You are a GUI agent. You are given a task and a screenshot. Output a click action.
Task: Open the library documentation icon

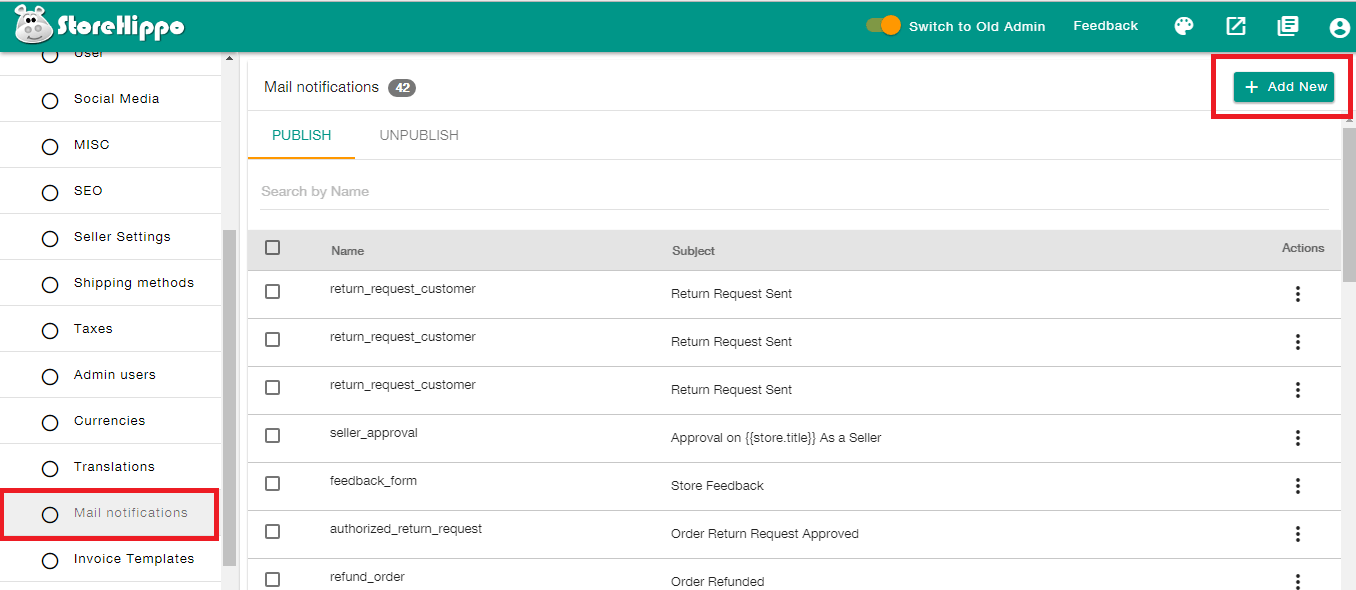(1288, 27)
